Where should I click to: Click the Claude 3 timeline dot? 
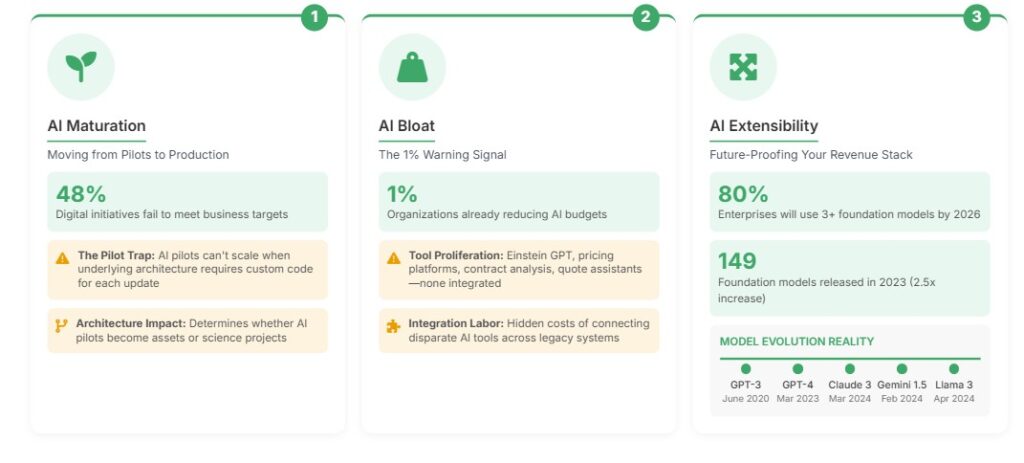click(x=850, y=369)
